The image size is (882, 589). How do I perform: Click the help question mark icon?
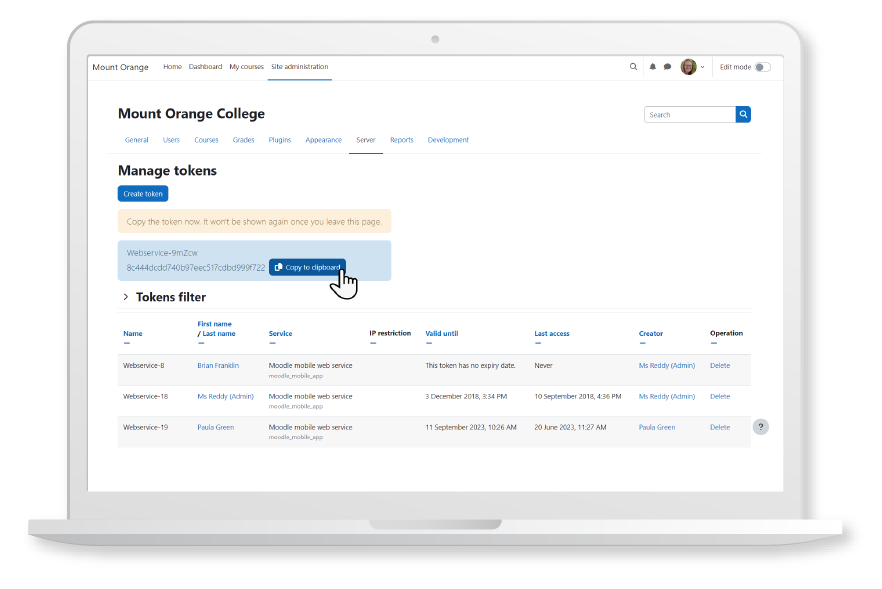[x=761, y=426]
